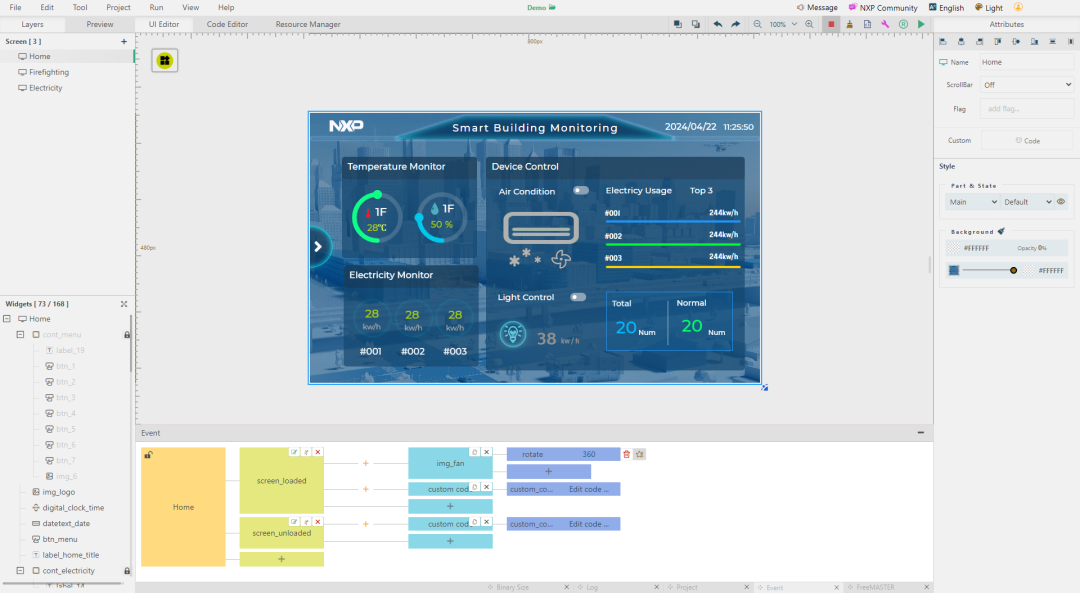1080x593 pixels.
Task: Open the NXP Community link
Action: tap(883, 8)
